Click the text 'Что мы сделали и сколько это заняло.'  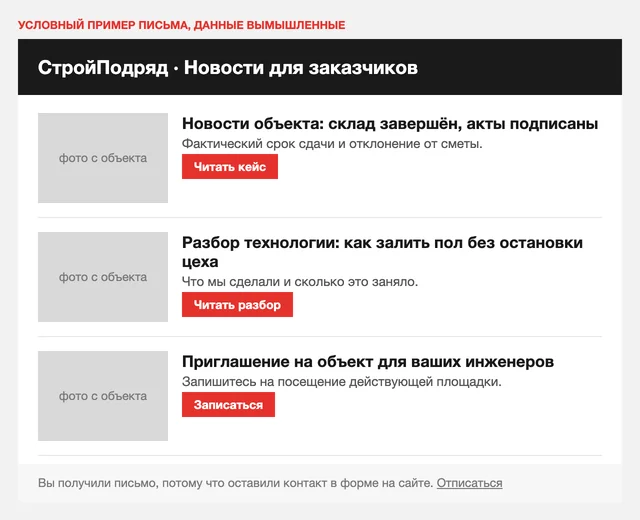300,282
